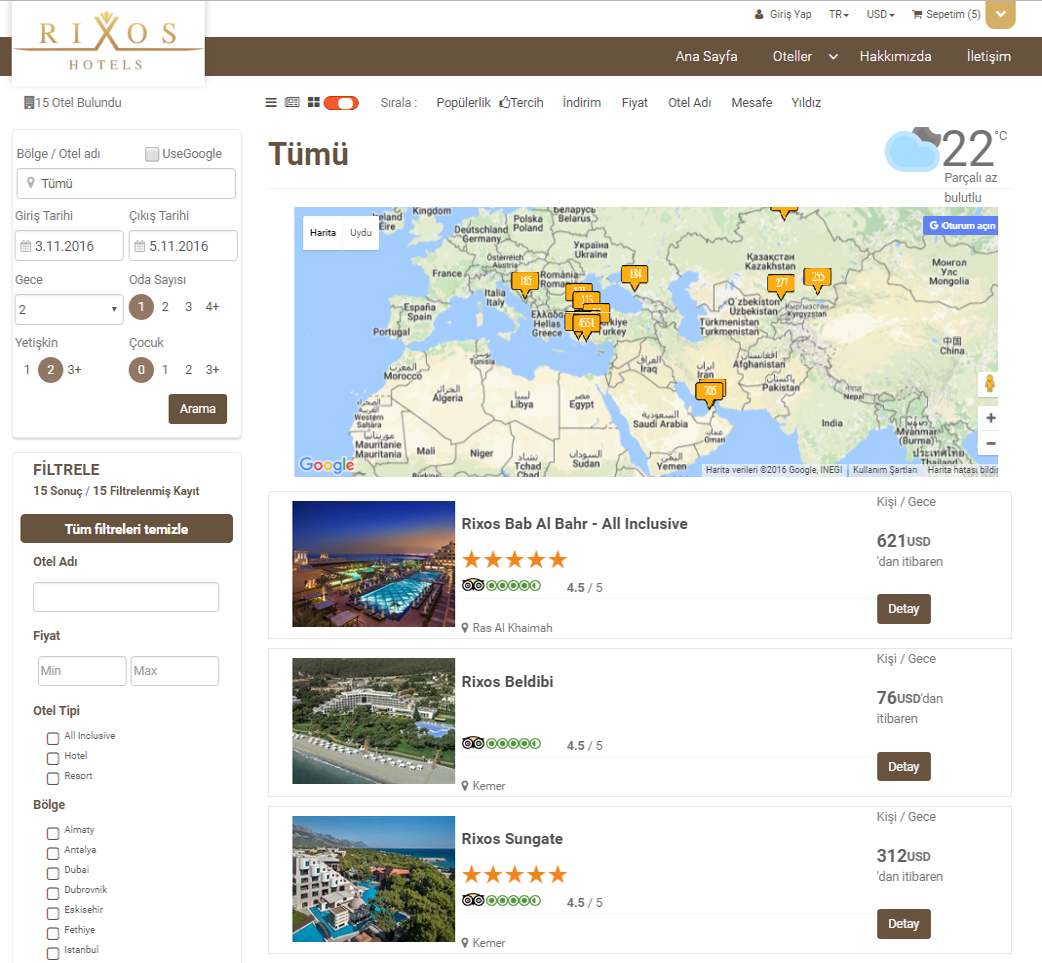
Task: Click the Max price field
Action: click(x=175, y=671)
